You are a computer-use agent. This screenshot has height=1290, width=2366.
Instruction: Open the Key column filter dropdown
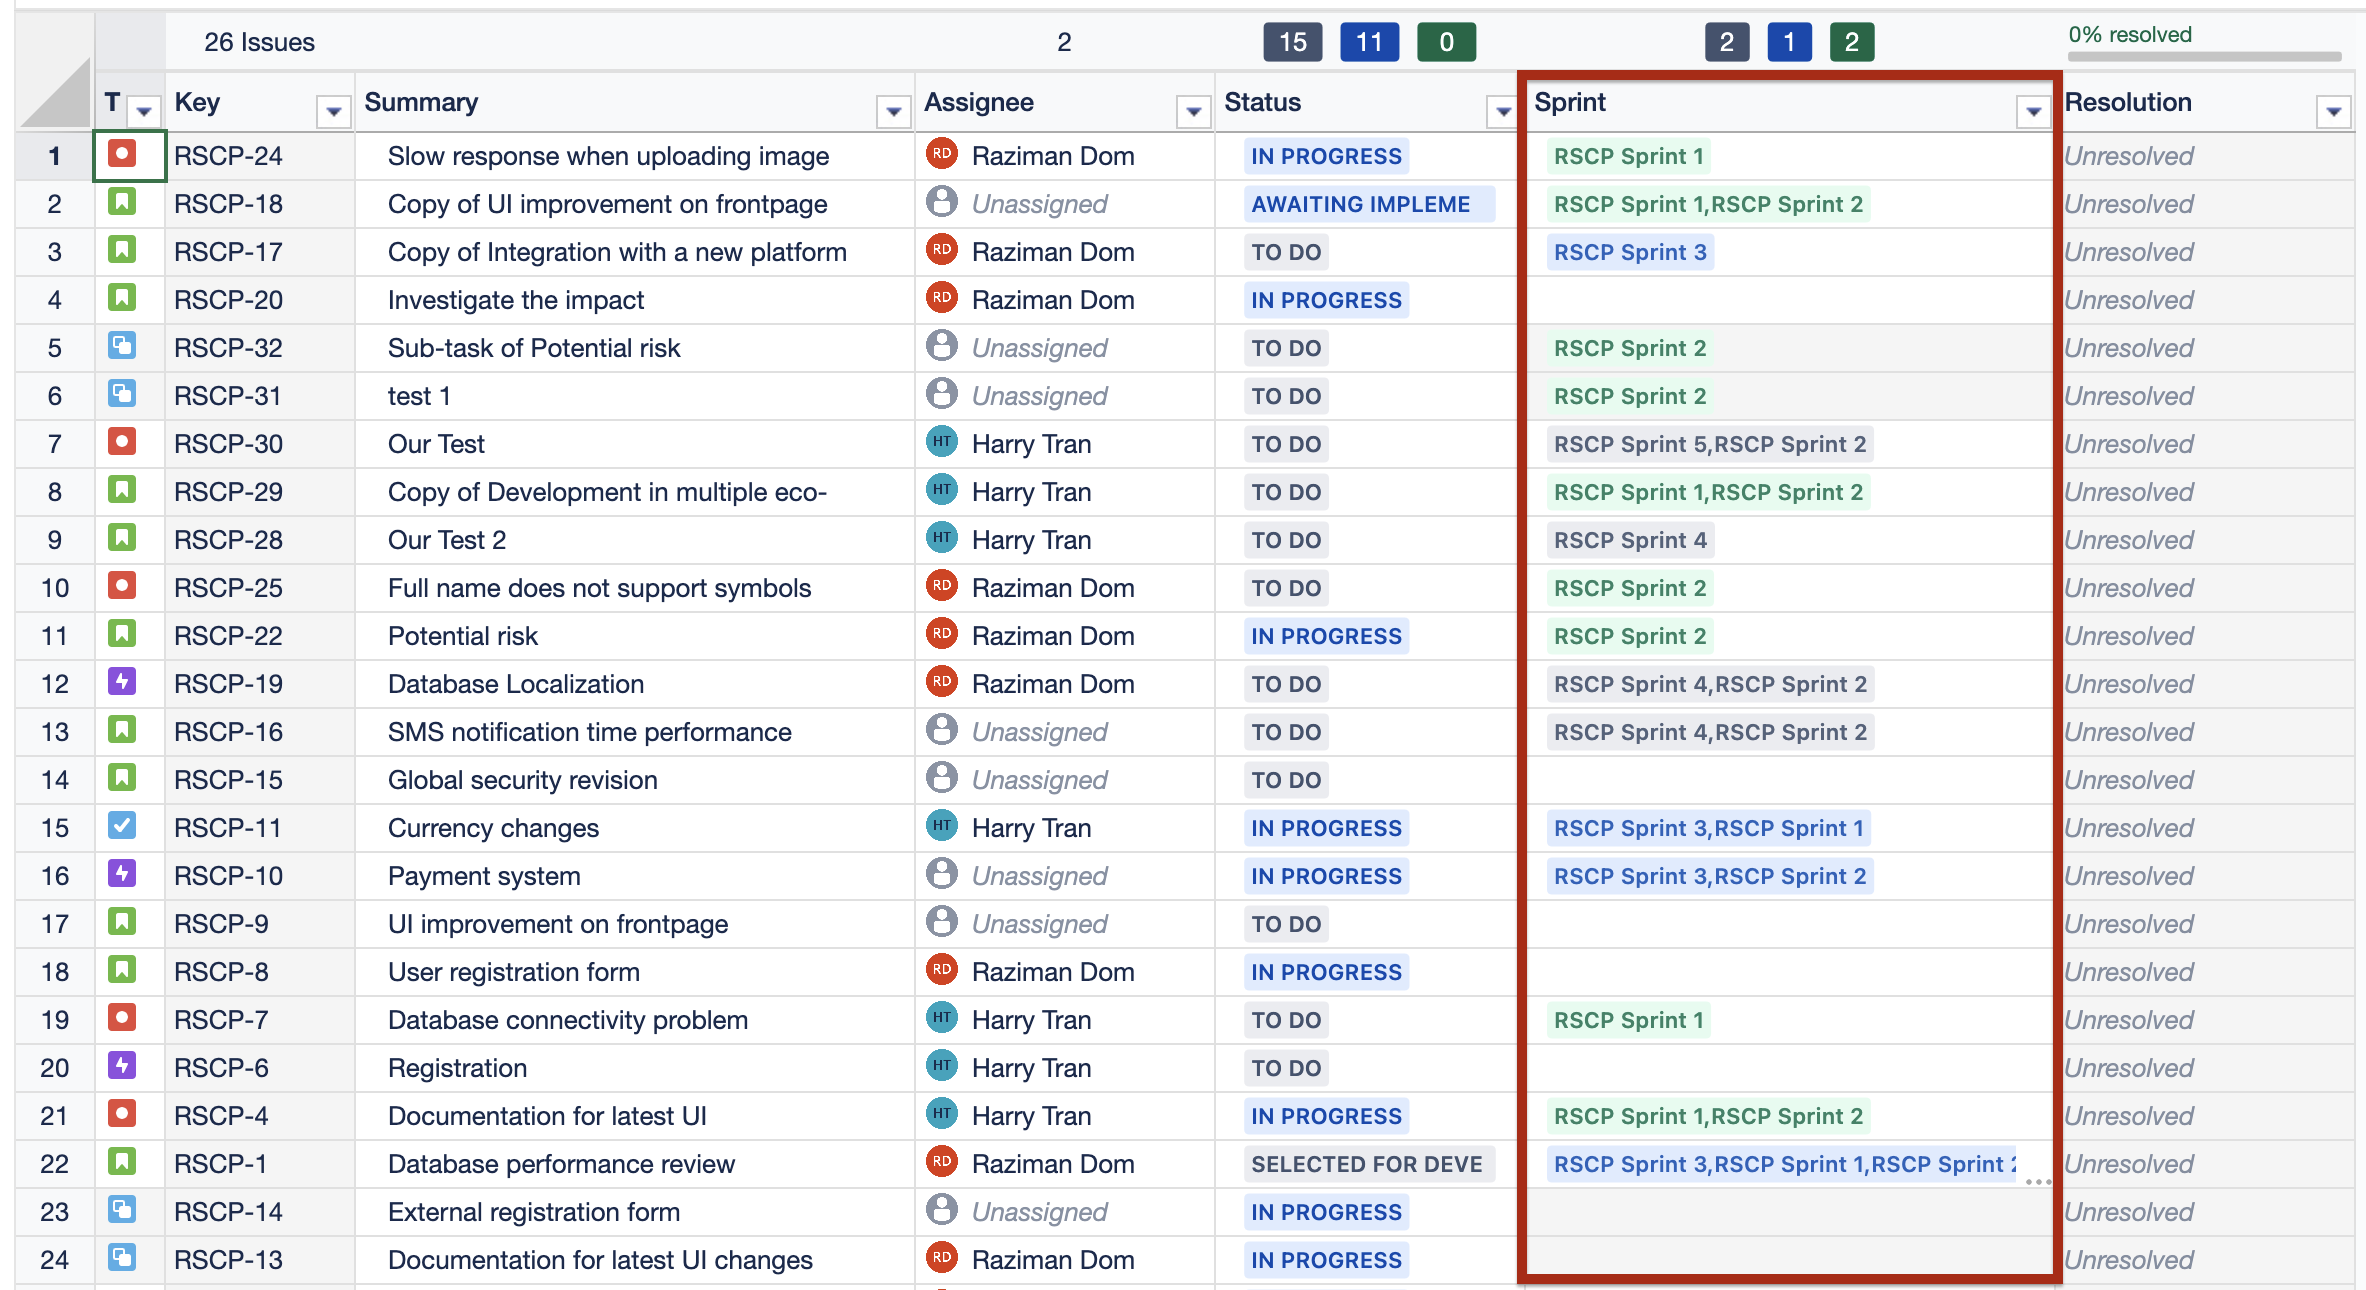333,112
